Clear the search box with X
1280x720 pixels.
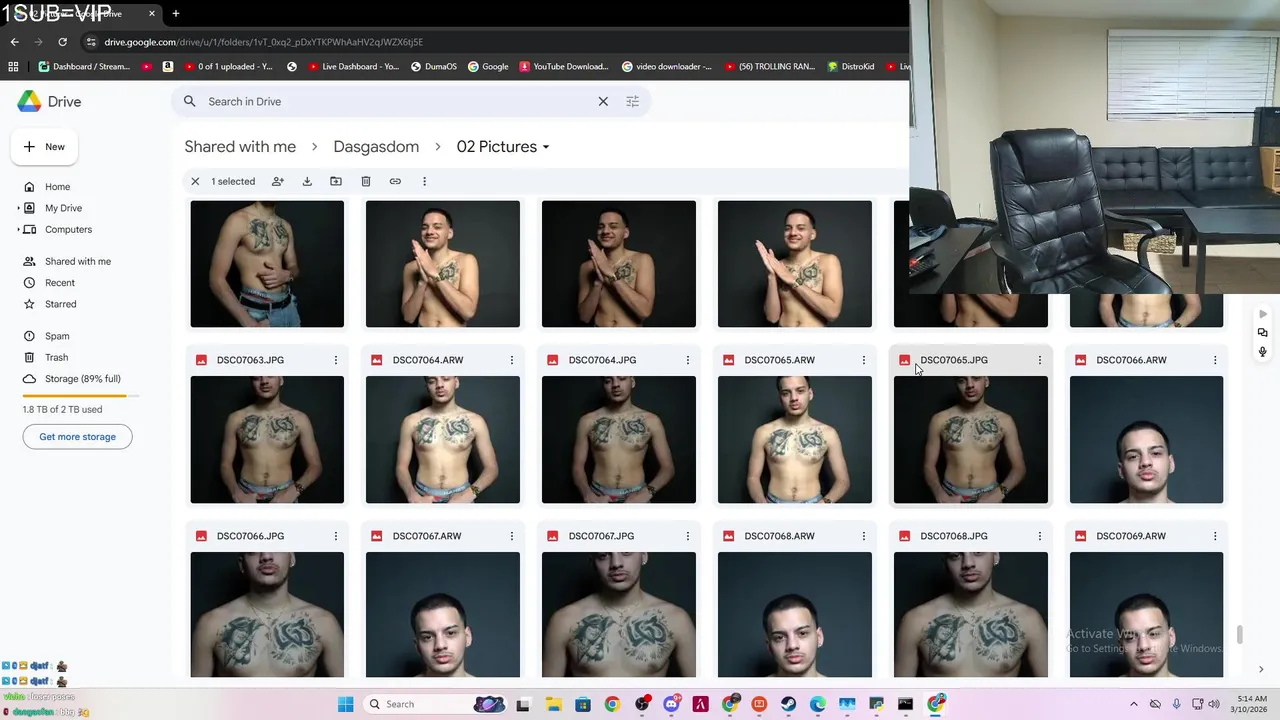[603, 101]
